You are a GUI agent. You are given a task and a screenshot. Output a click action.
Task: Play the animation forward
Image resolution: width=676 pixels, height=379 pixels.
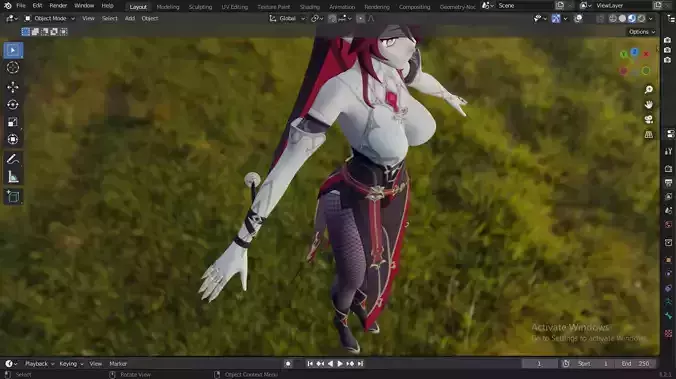340,363
